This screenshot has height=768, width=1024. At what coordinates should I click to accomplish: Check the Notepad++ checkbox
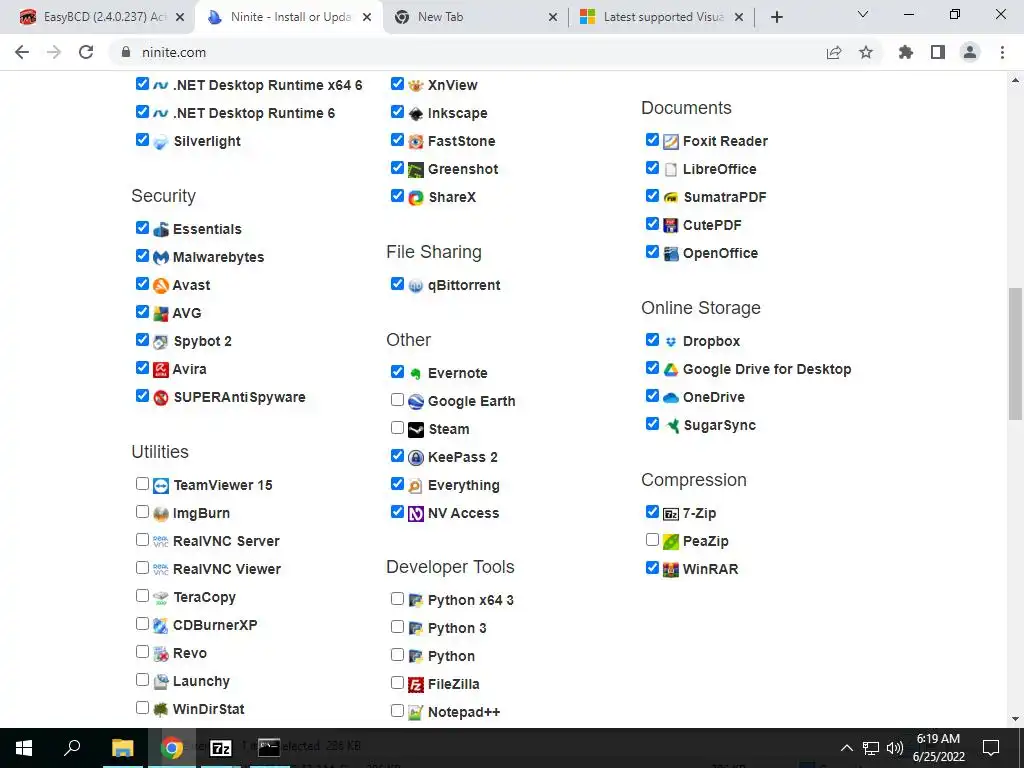pos(397,711)
